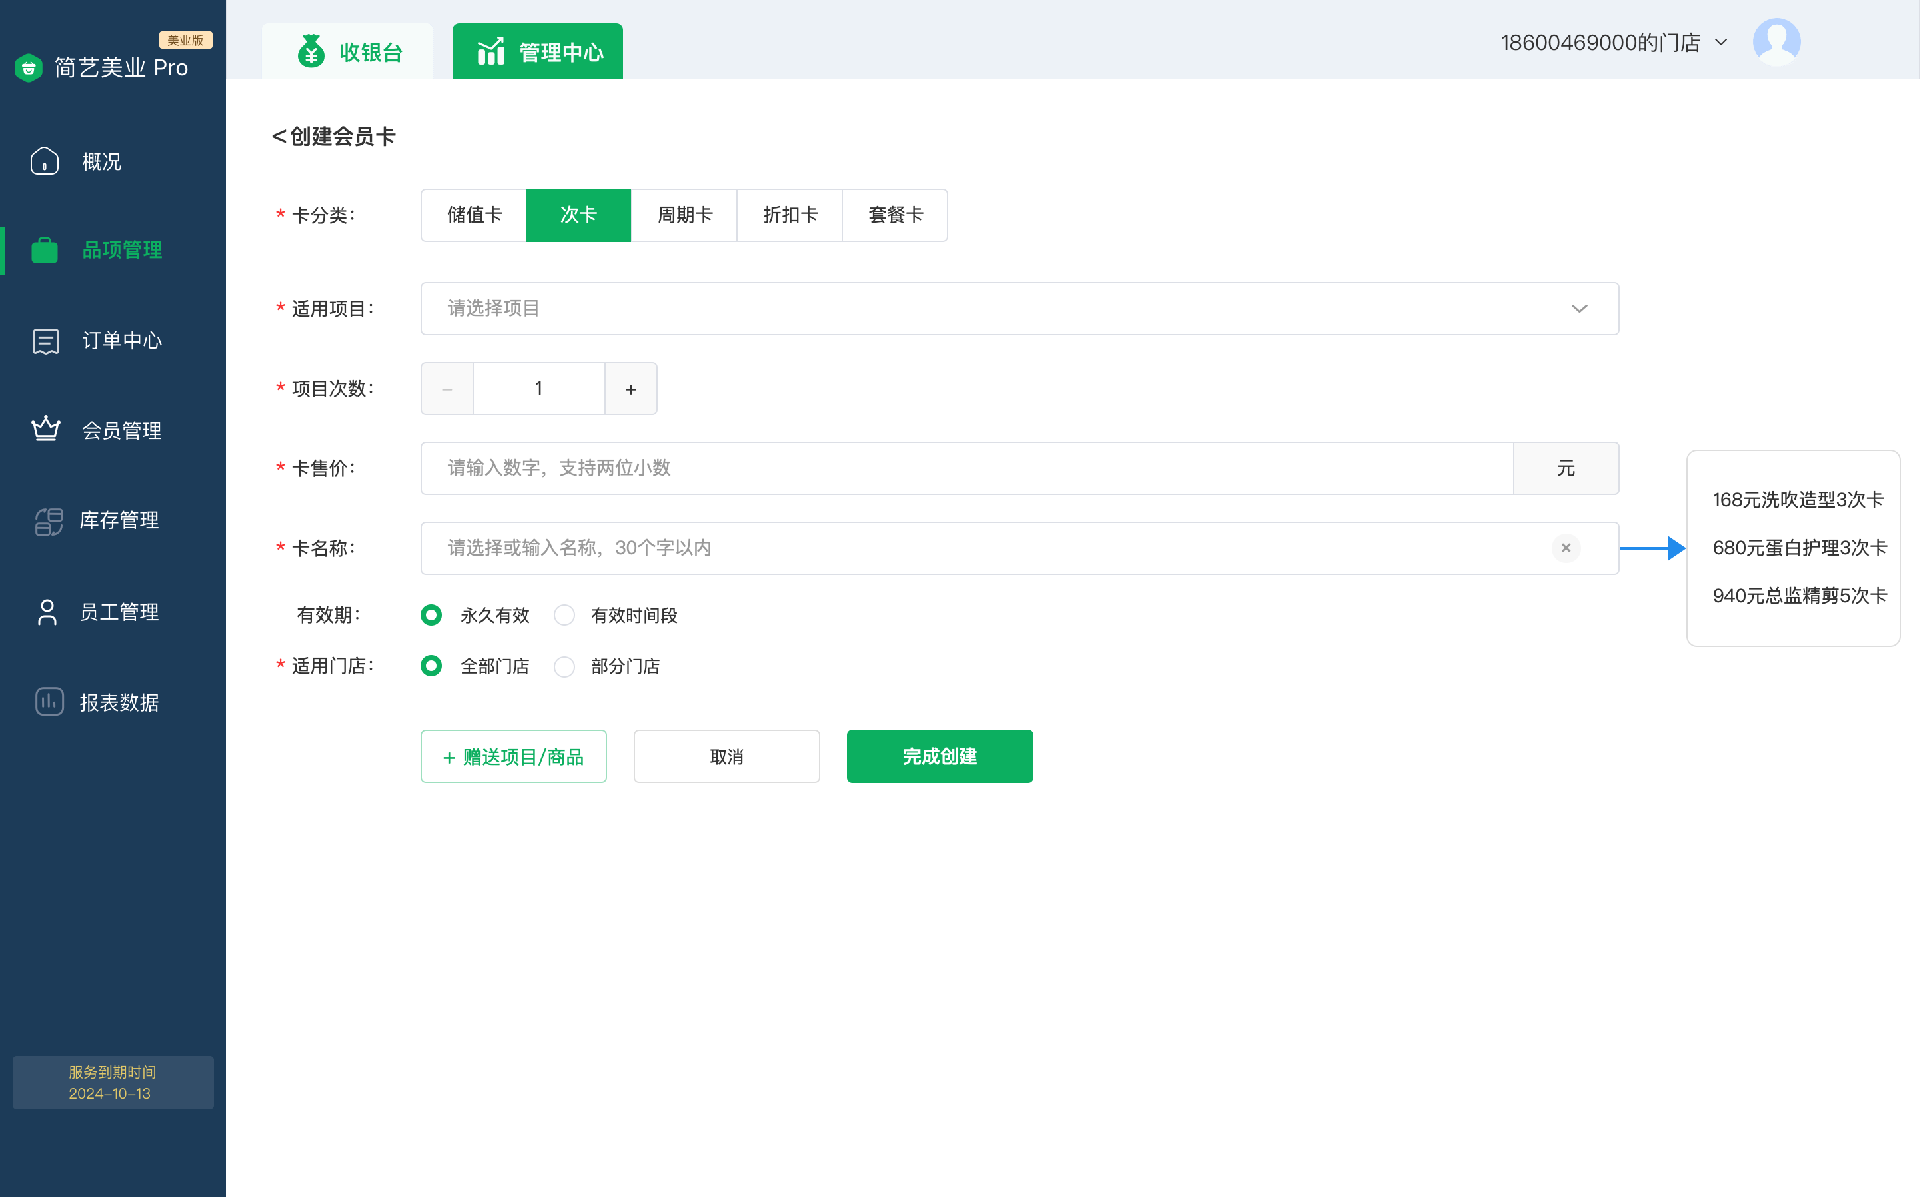Viewport: 1920px width, 1199px height.
Task: Choose 永久有效 radio button
Action: pos(431,615)
